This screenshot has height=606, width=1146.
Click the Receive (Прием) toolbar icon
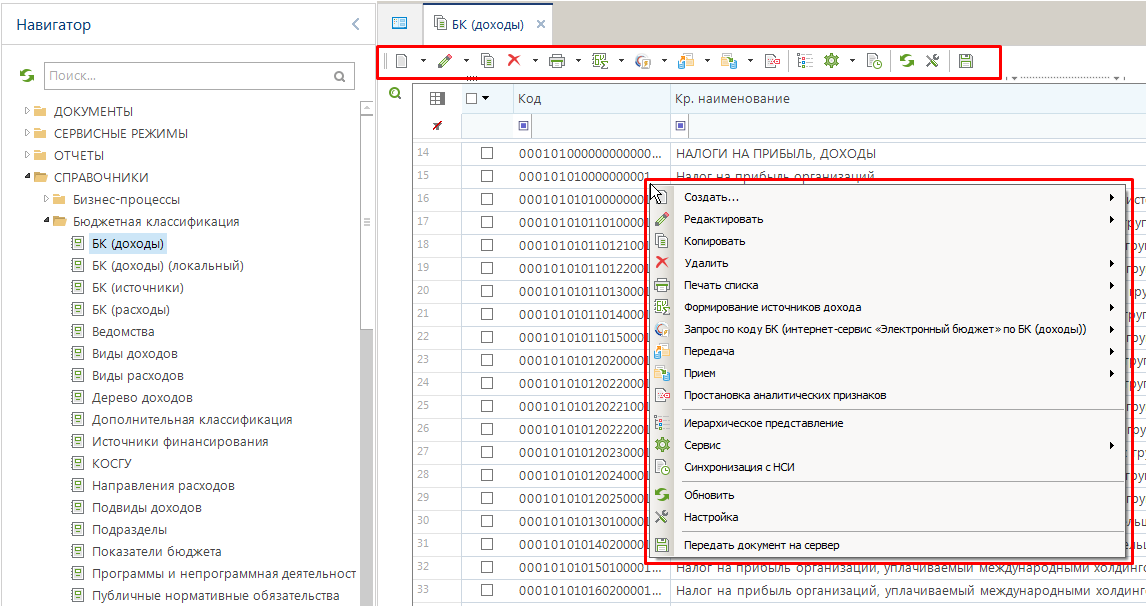pyautogui.click(x=729, y=61)
